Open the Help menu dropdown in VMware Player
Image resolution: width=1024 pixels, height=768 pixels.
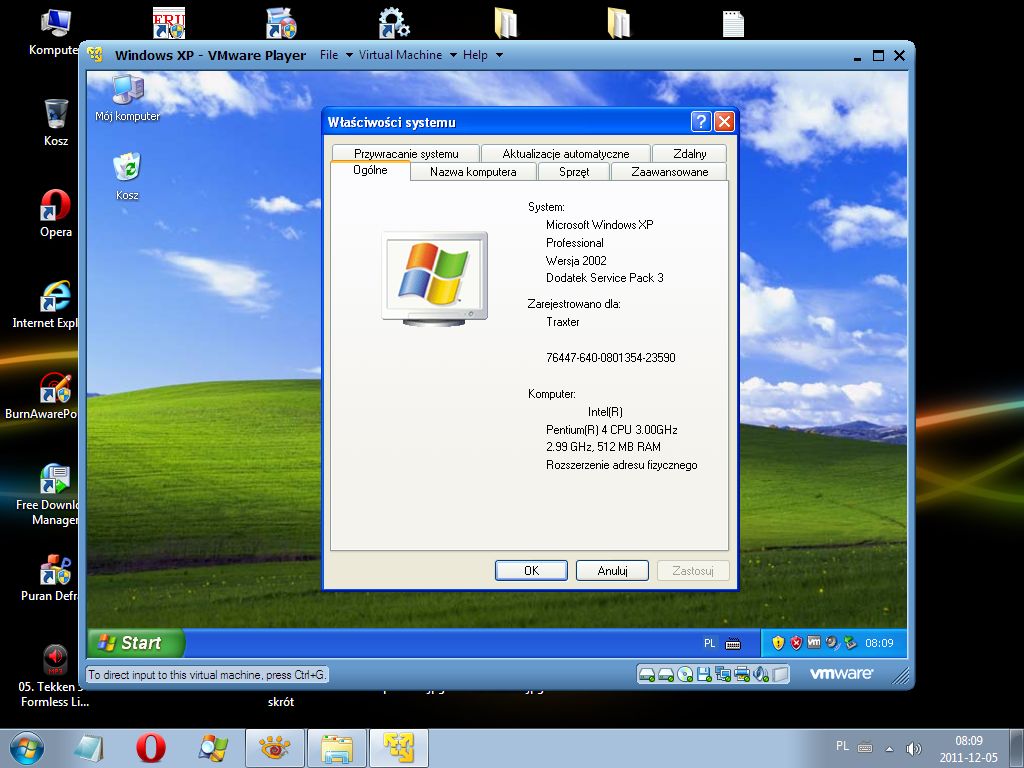tap(483, 55)
